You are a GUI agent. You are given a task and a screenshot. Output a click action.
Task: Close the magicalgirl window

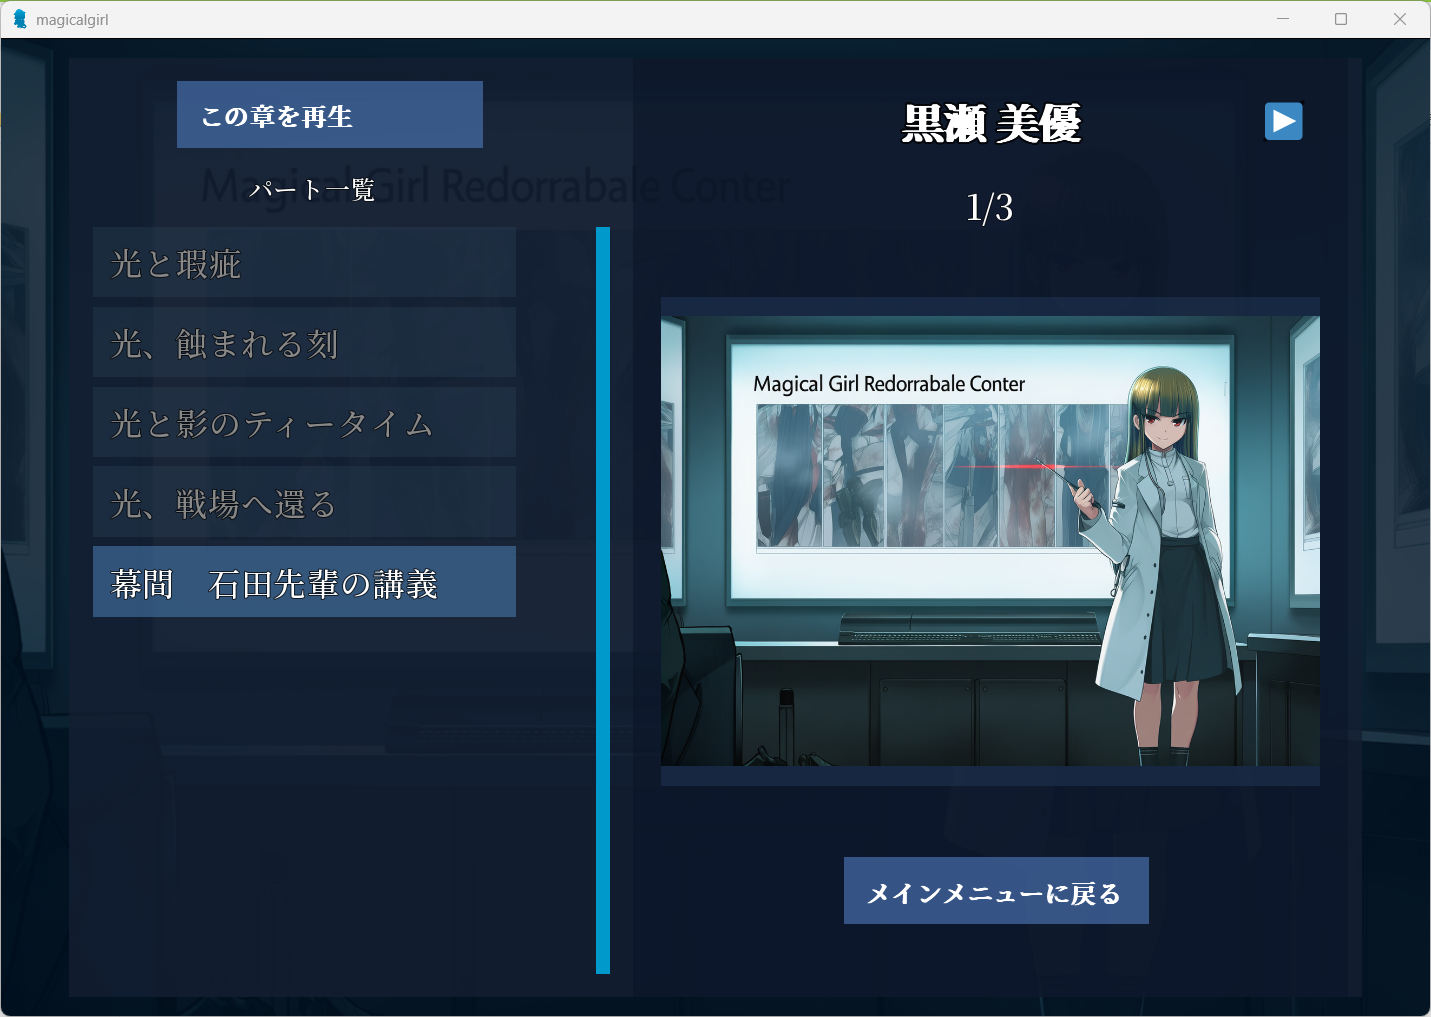[x=1400, y=19]
